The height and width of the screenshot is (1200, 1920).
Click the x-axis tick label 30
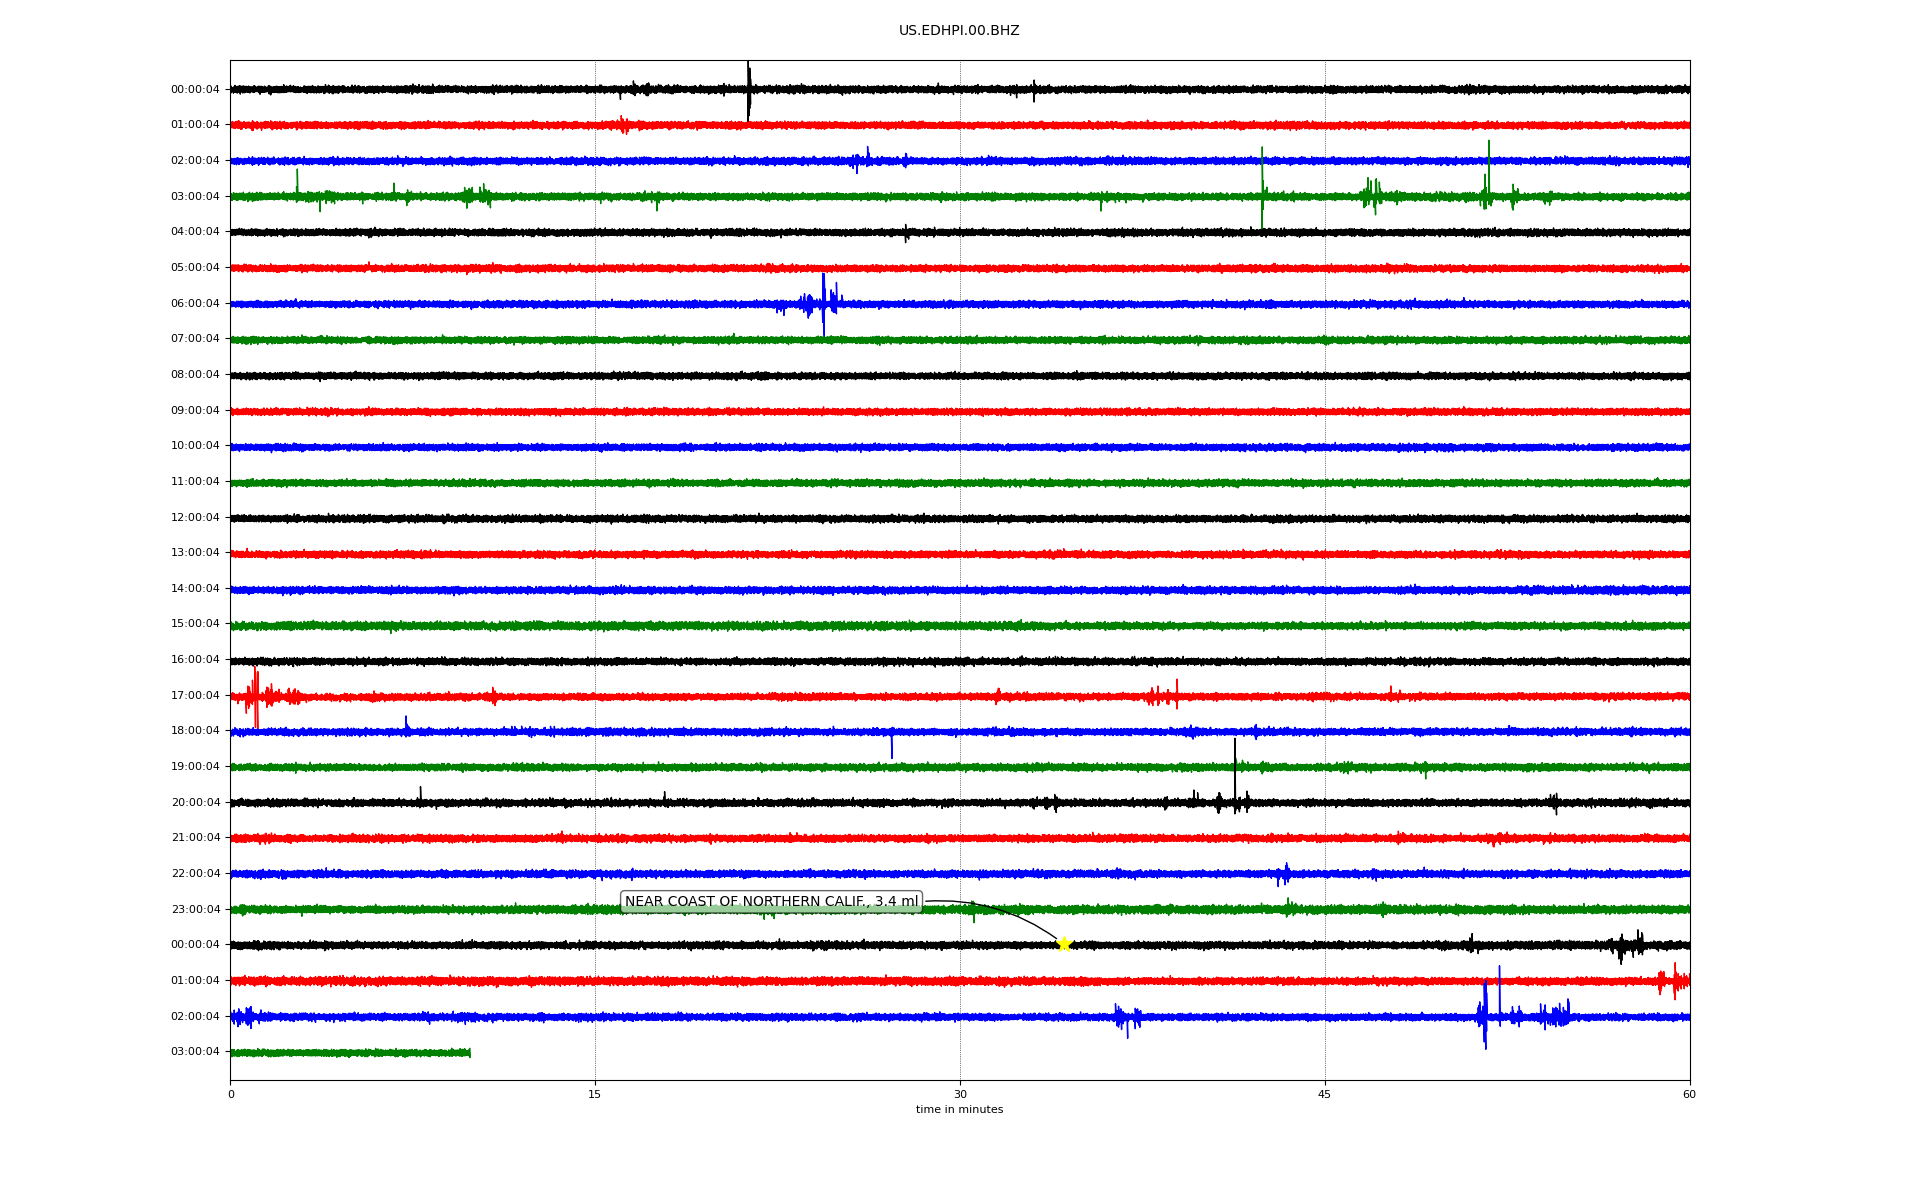pyautogui.click(x=960, y=1095)
